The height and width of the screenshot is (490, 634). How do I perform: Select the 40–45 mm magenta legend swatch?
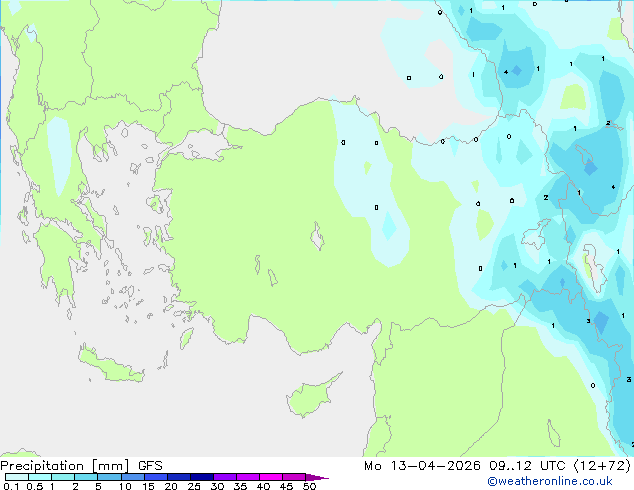pos(271,477)
